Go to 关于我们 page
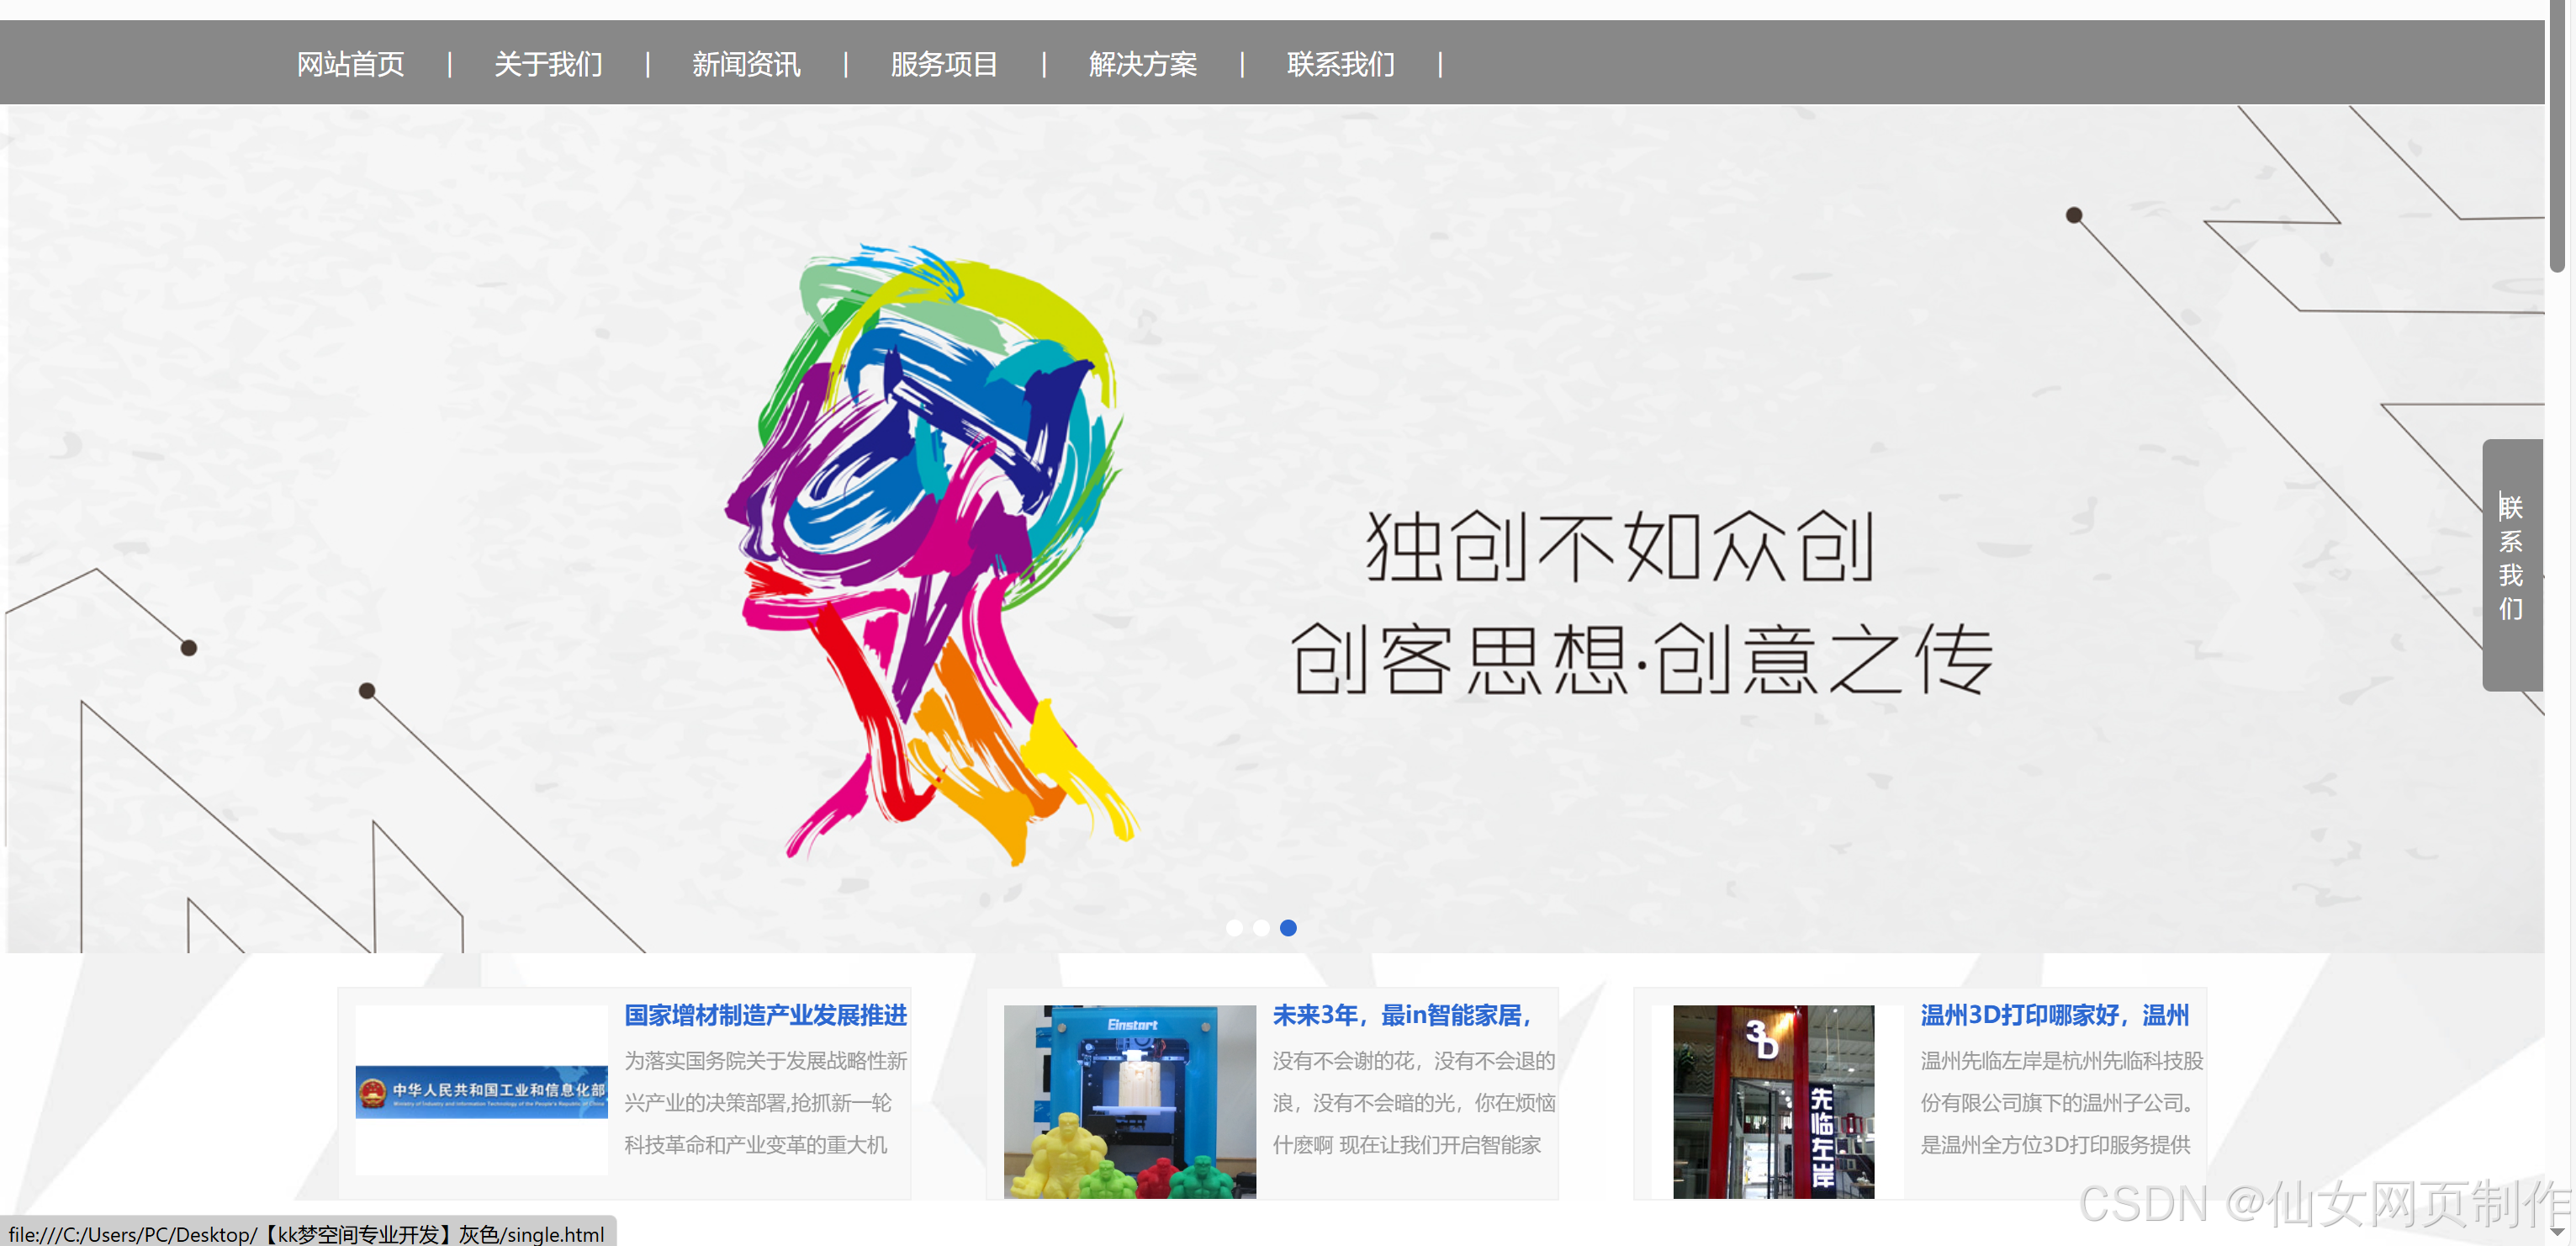 (548, 64)
